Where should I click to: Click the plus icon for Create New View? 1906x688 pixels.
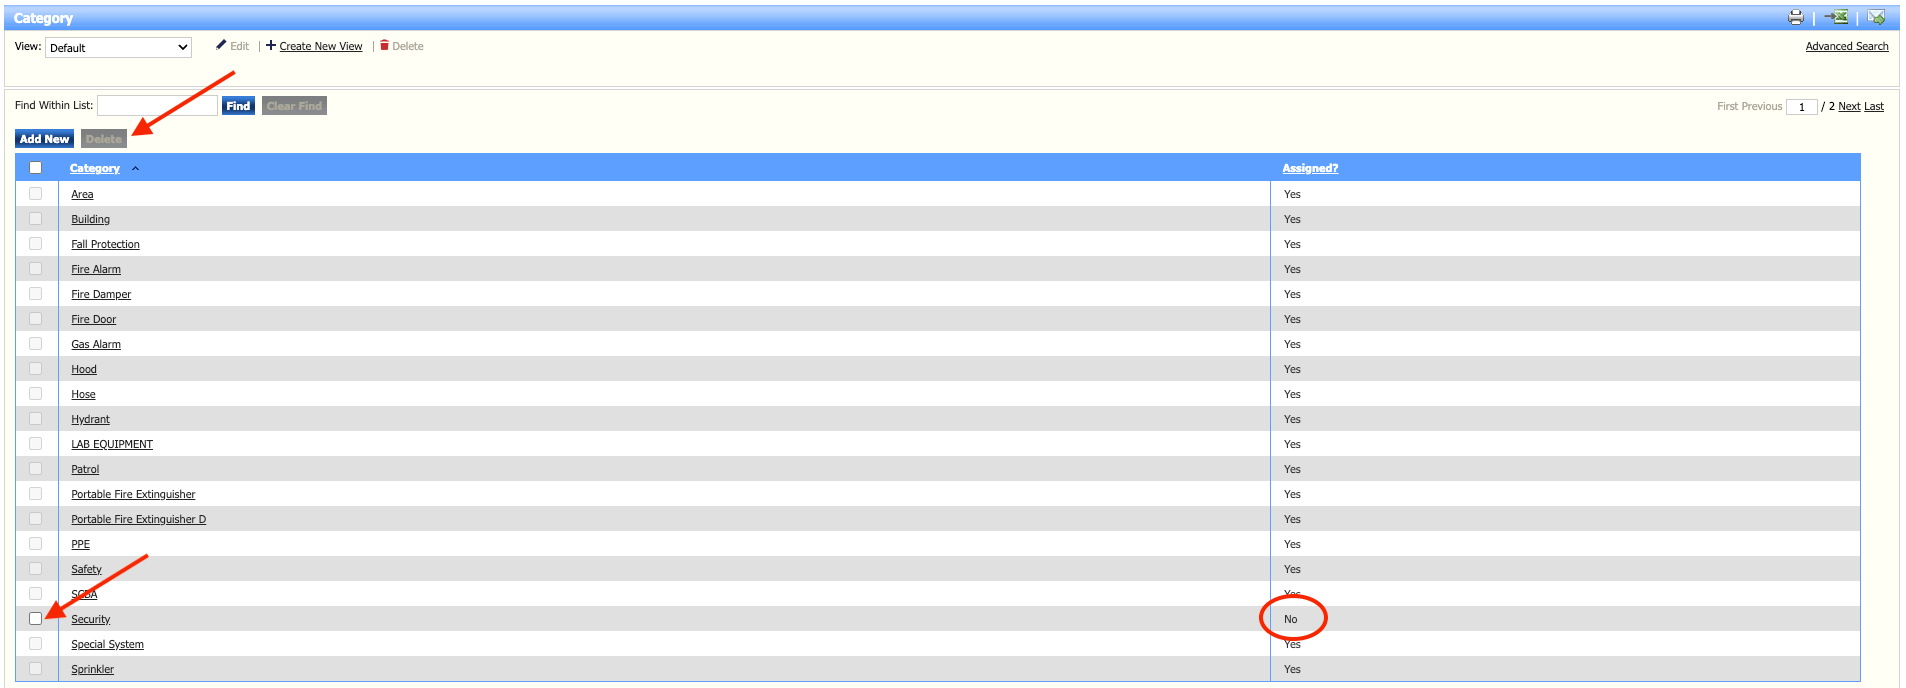click(271, 45)
